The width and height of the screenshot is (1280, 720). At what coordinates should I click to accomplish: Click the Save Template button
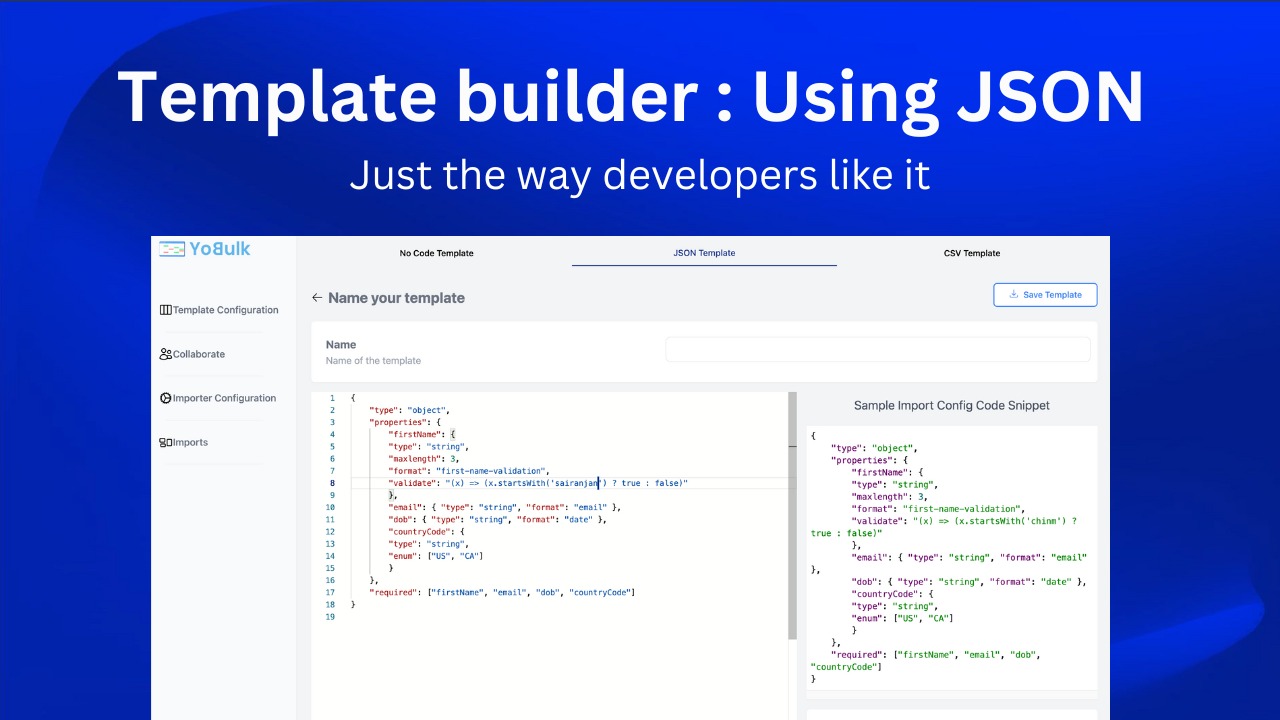coord(1045,294)
